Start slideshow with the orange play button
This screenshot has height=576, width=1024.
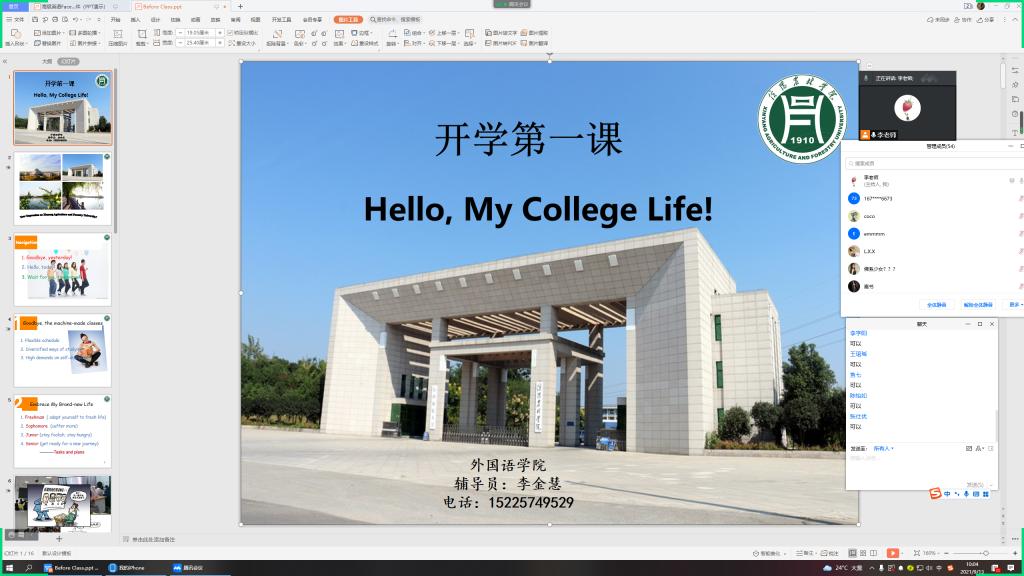(x=892, y=553)
